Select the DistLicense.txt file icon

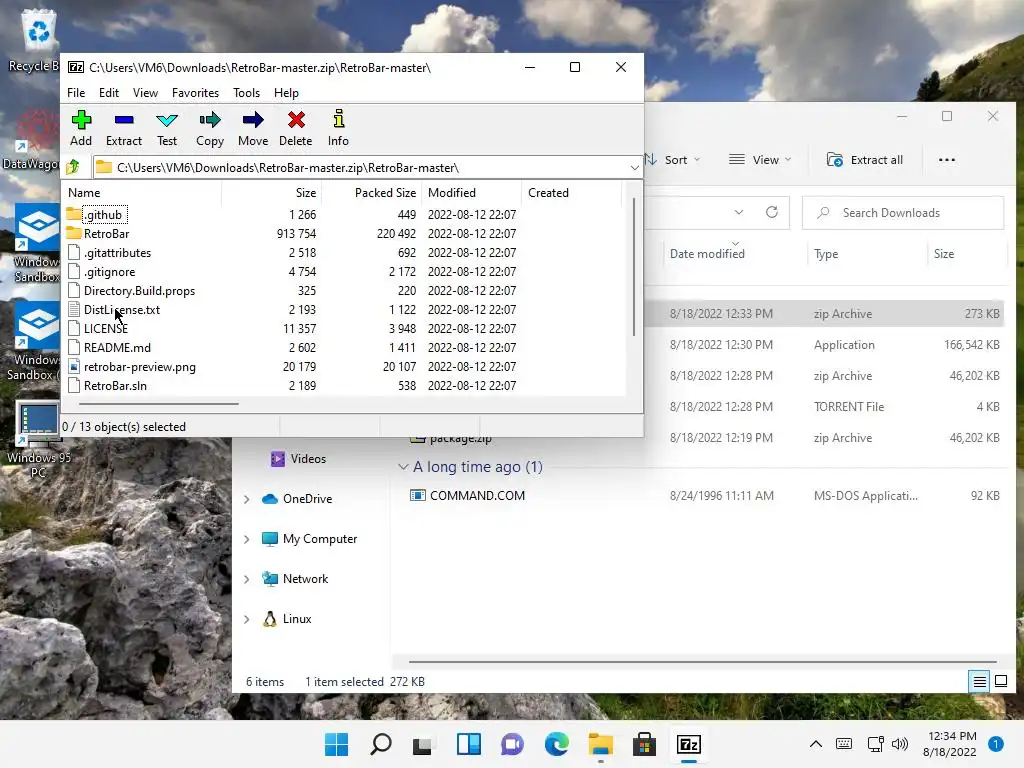[x=74, y=310]
